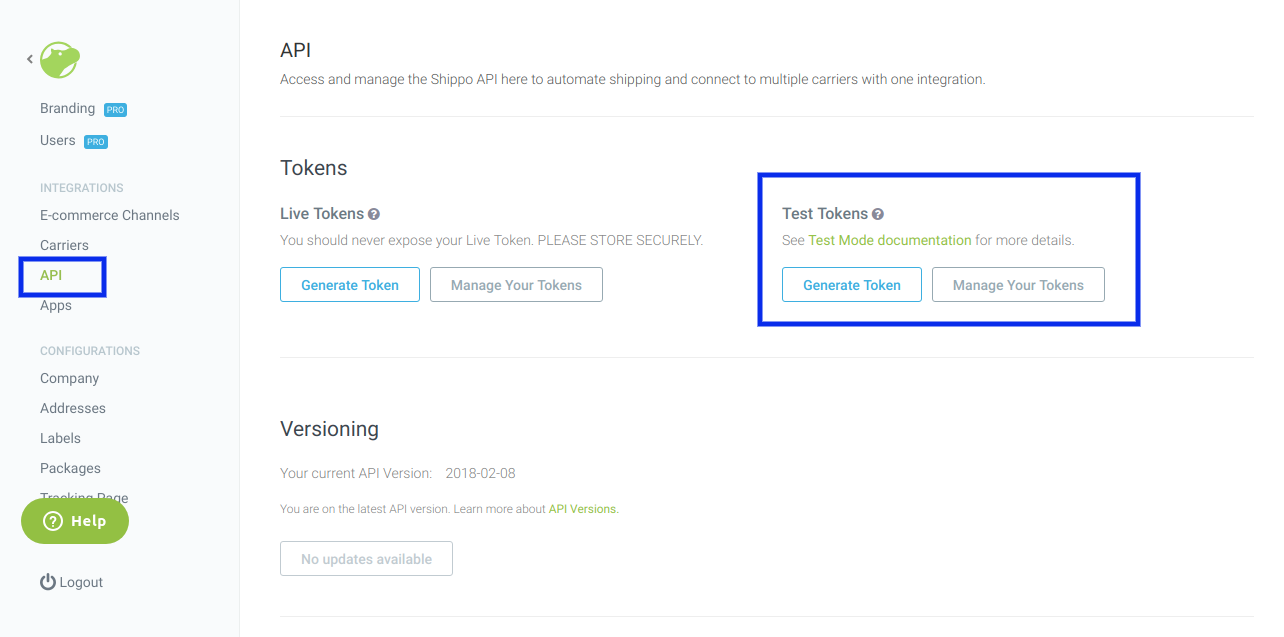
Task: Click the API page title
Action: (296, 50)
